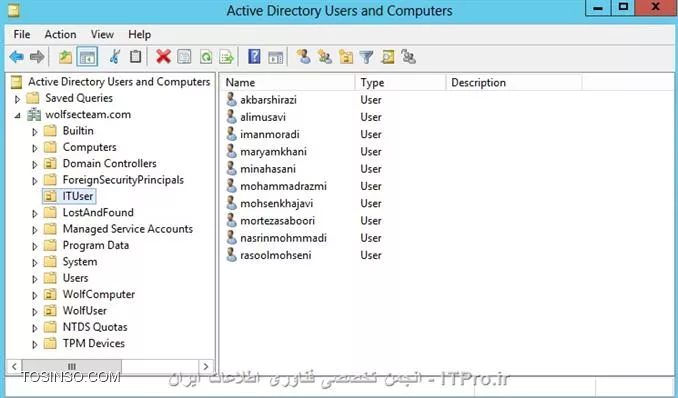The width and height of the screenshot is (678, 398).
Task: Select user imanmoradi in the list
Action: [x=270, y=134]
